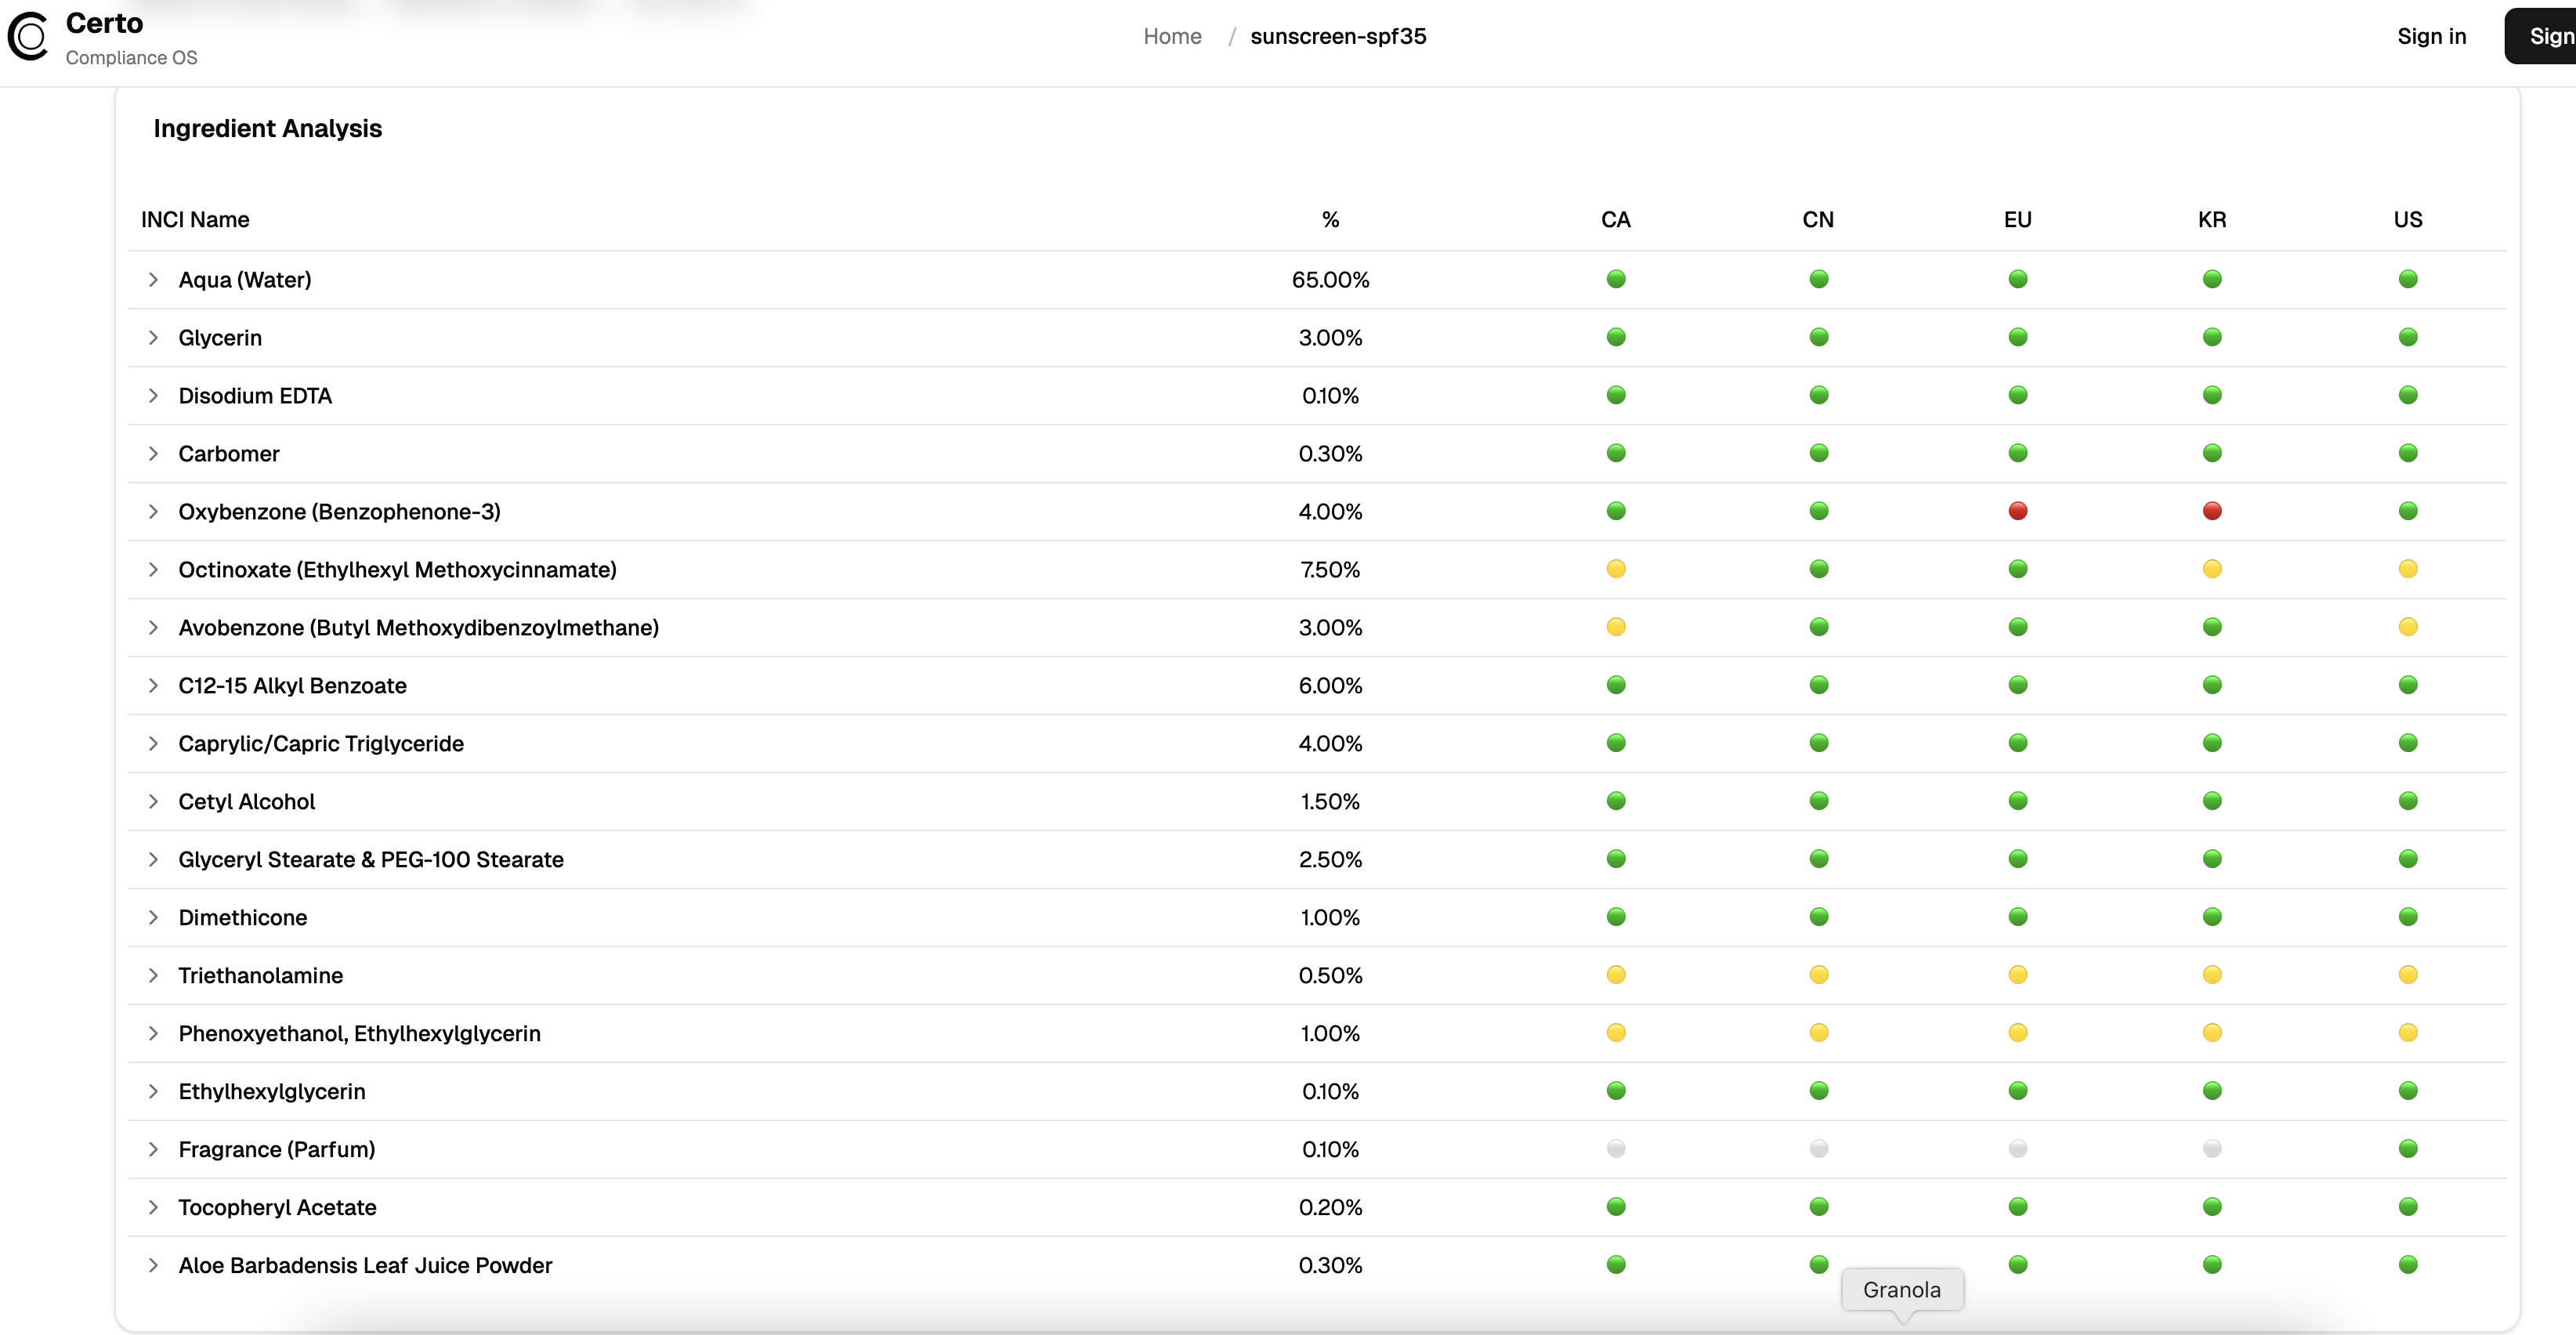Click the INCI Name column header
This screenshot has width=2576, height=1335.
195,220
